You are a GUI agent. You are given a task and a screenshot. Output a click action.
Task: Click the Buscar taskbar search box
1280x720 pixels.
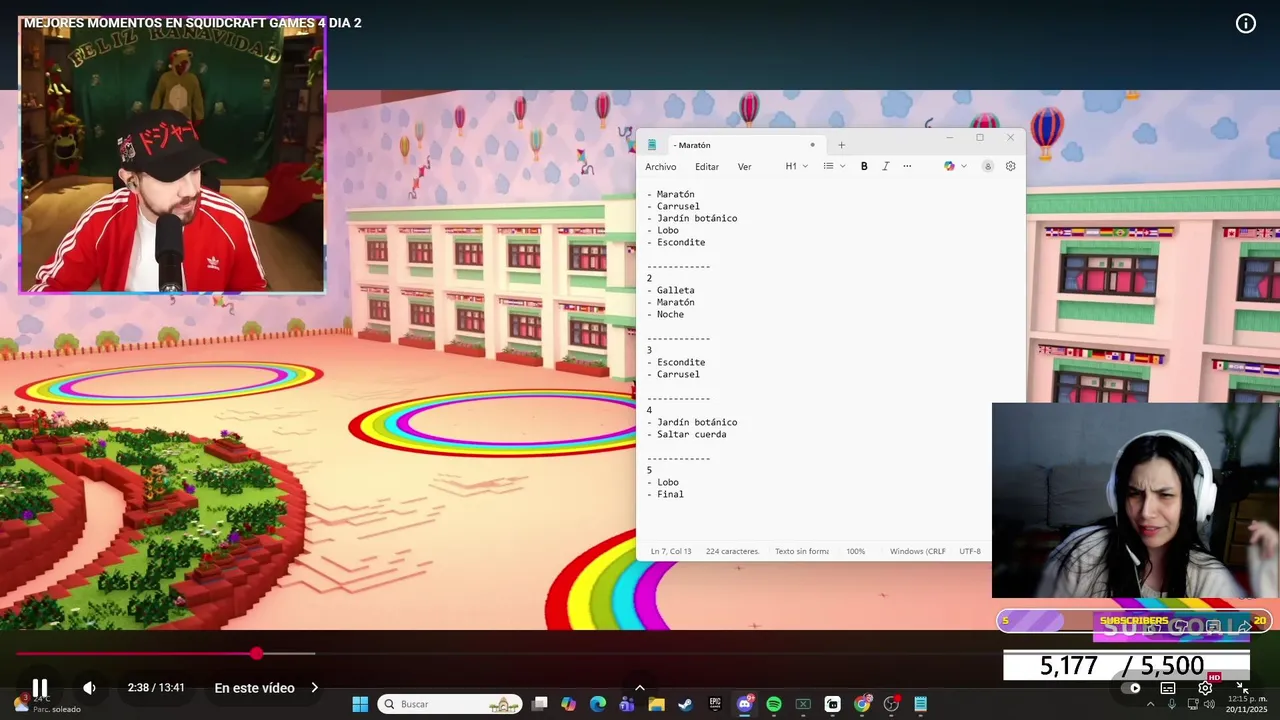tap(450, 704)
